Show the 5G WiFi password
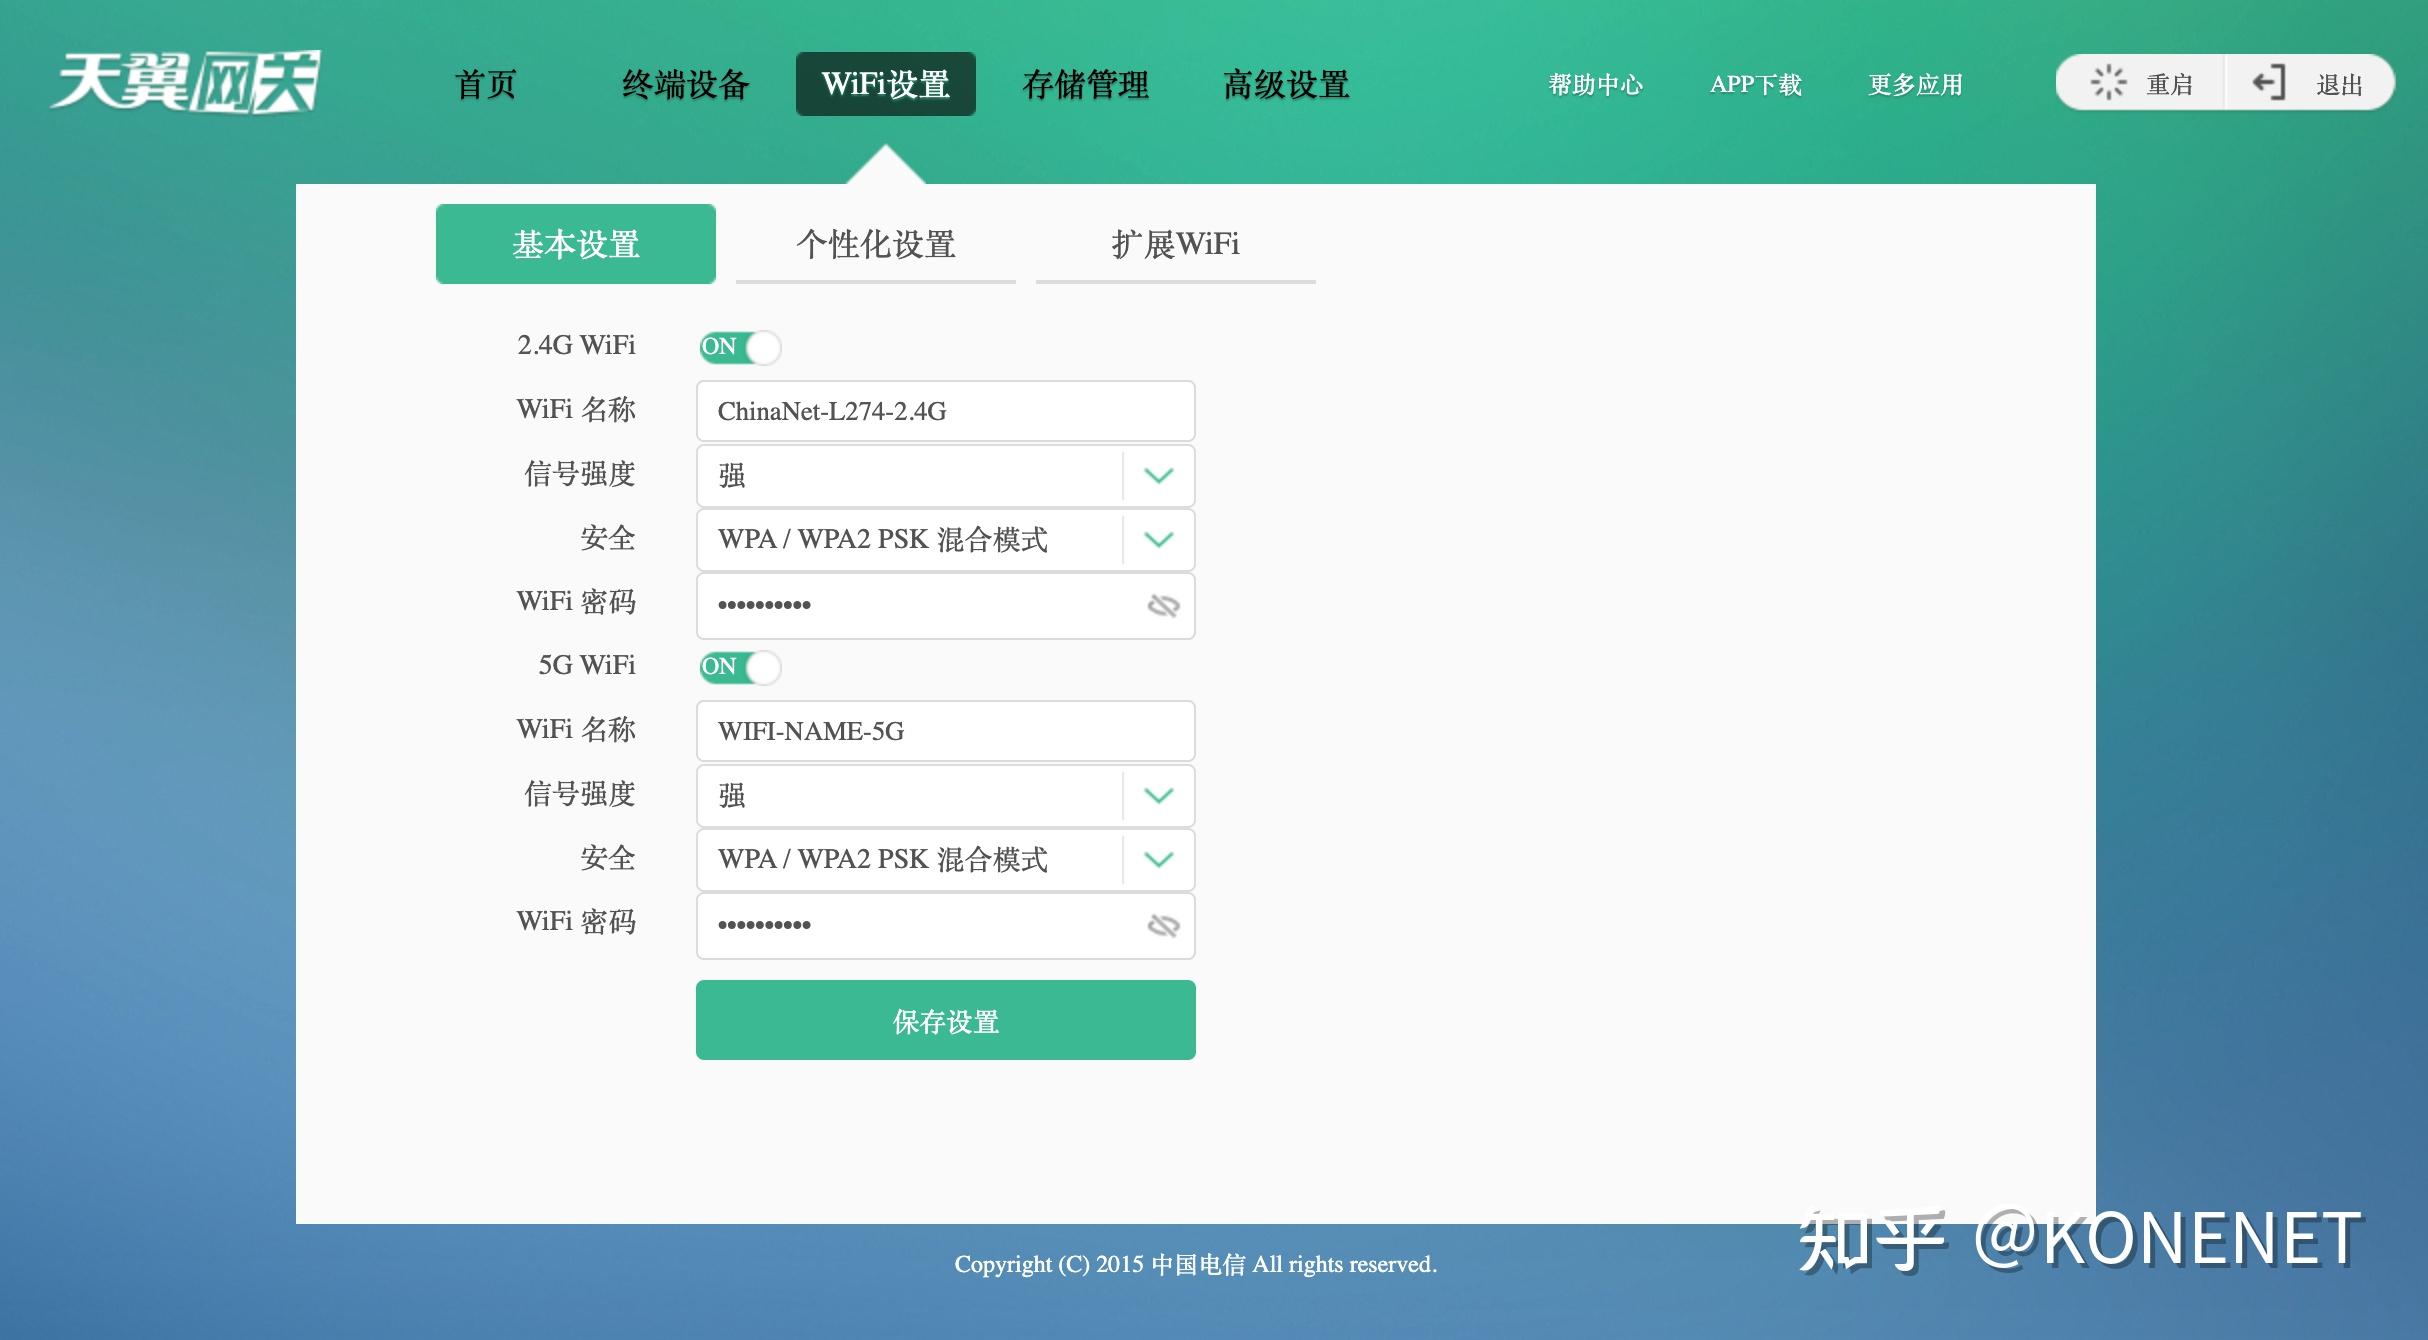This screenshot has width=2428, height=1340. pyautogui.click(x=1163, y=925)
